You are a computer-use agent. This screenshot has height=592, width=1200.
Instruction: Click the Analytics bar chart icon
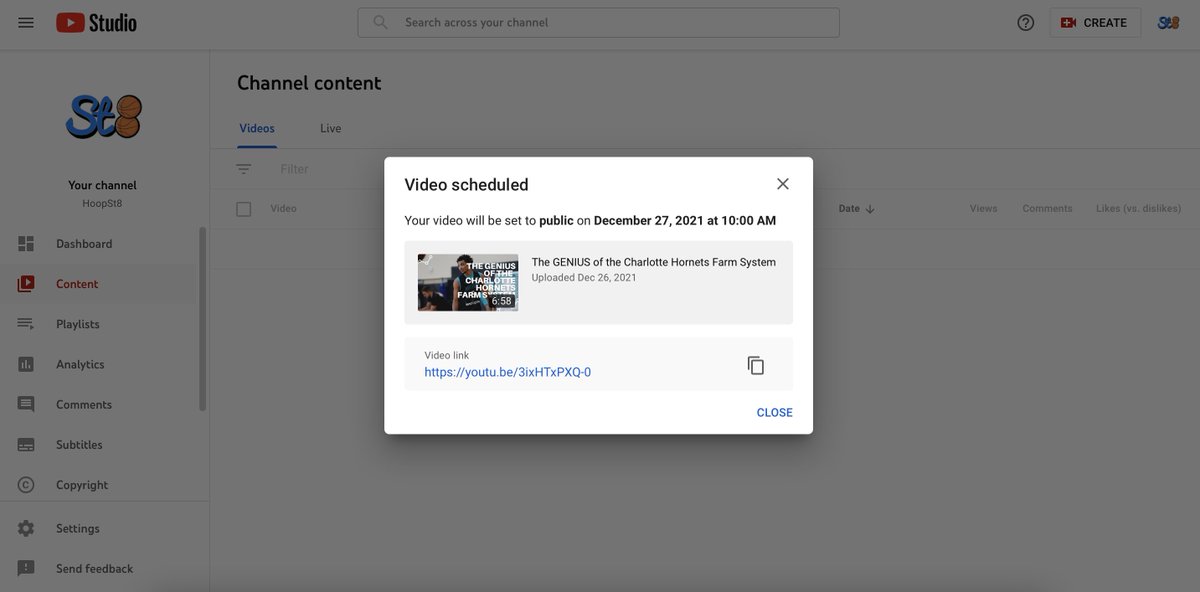[26, 364]
